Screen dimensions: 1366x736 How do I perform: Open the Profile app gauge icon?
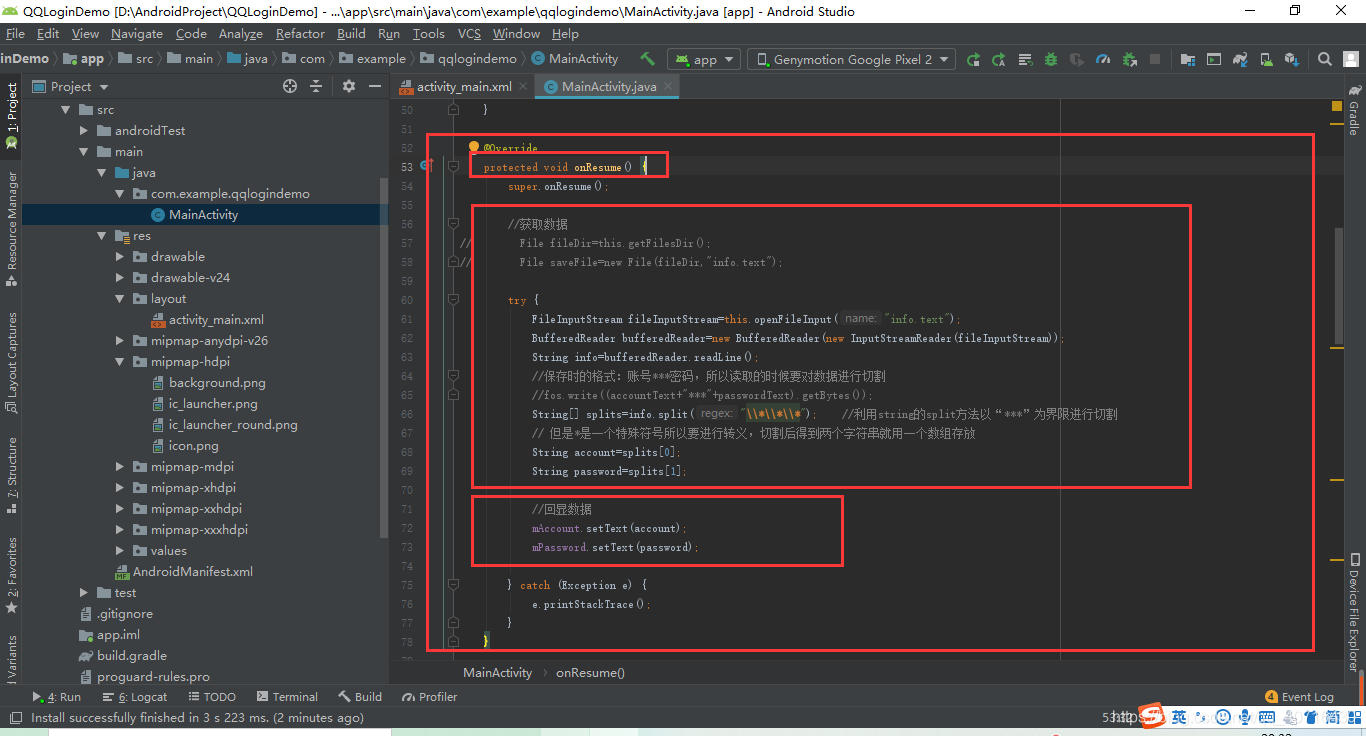coord(1103,59)
